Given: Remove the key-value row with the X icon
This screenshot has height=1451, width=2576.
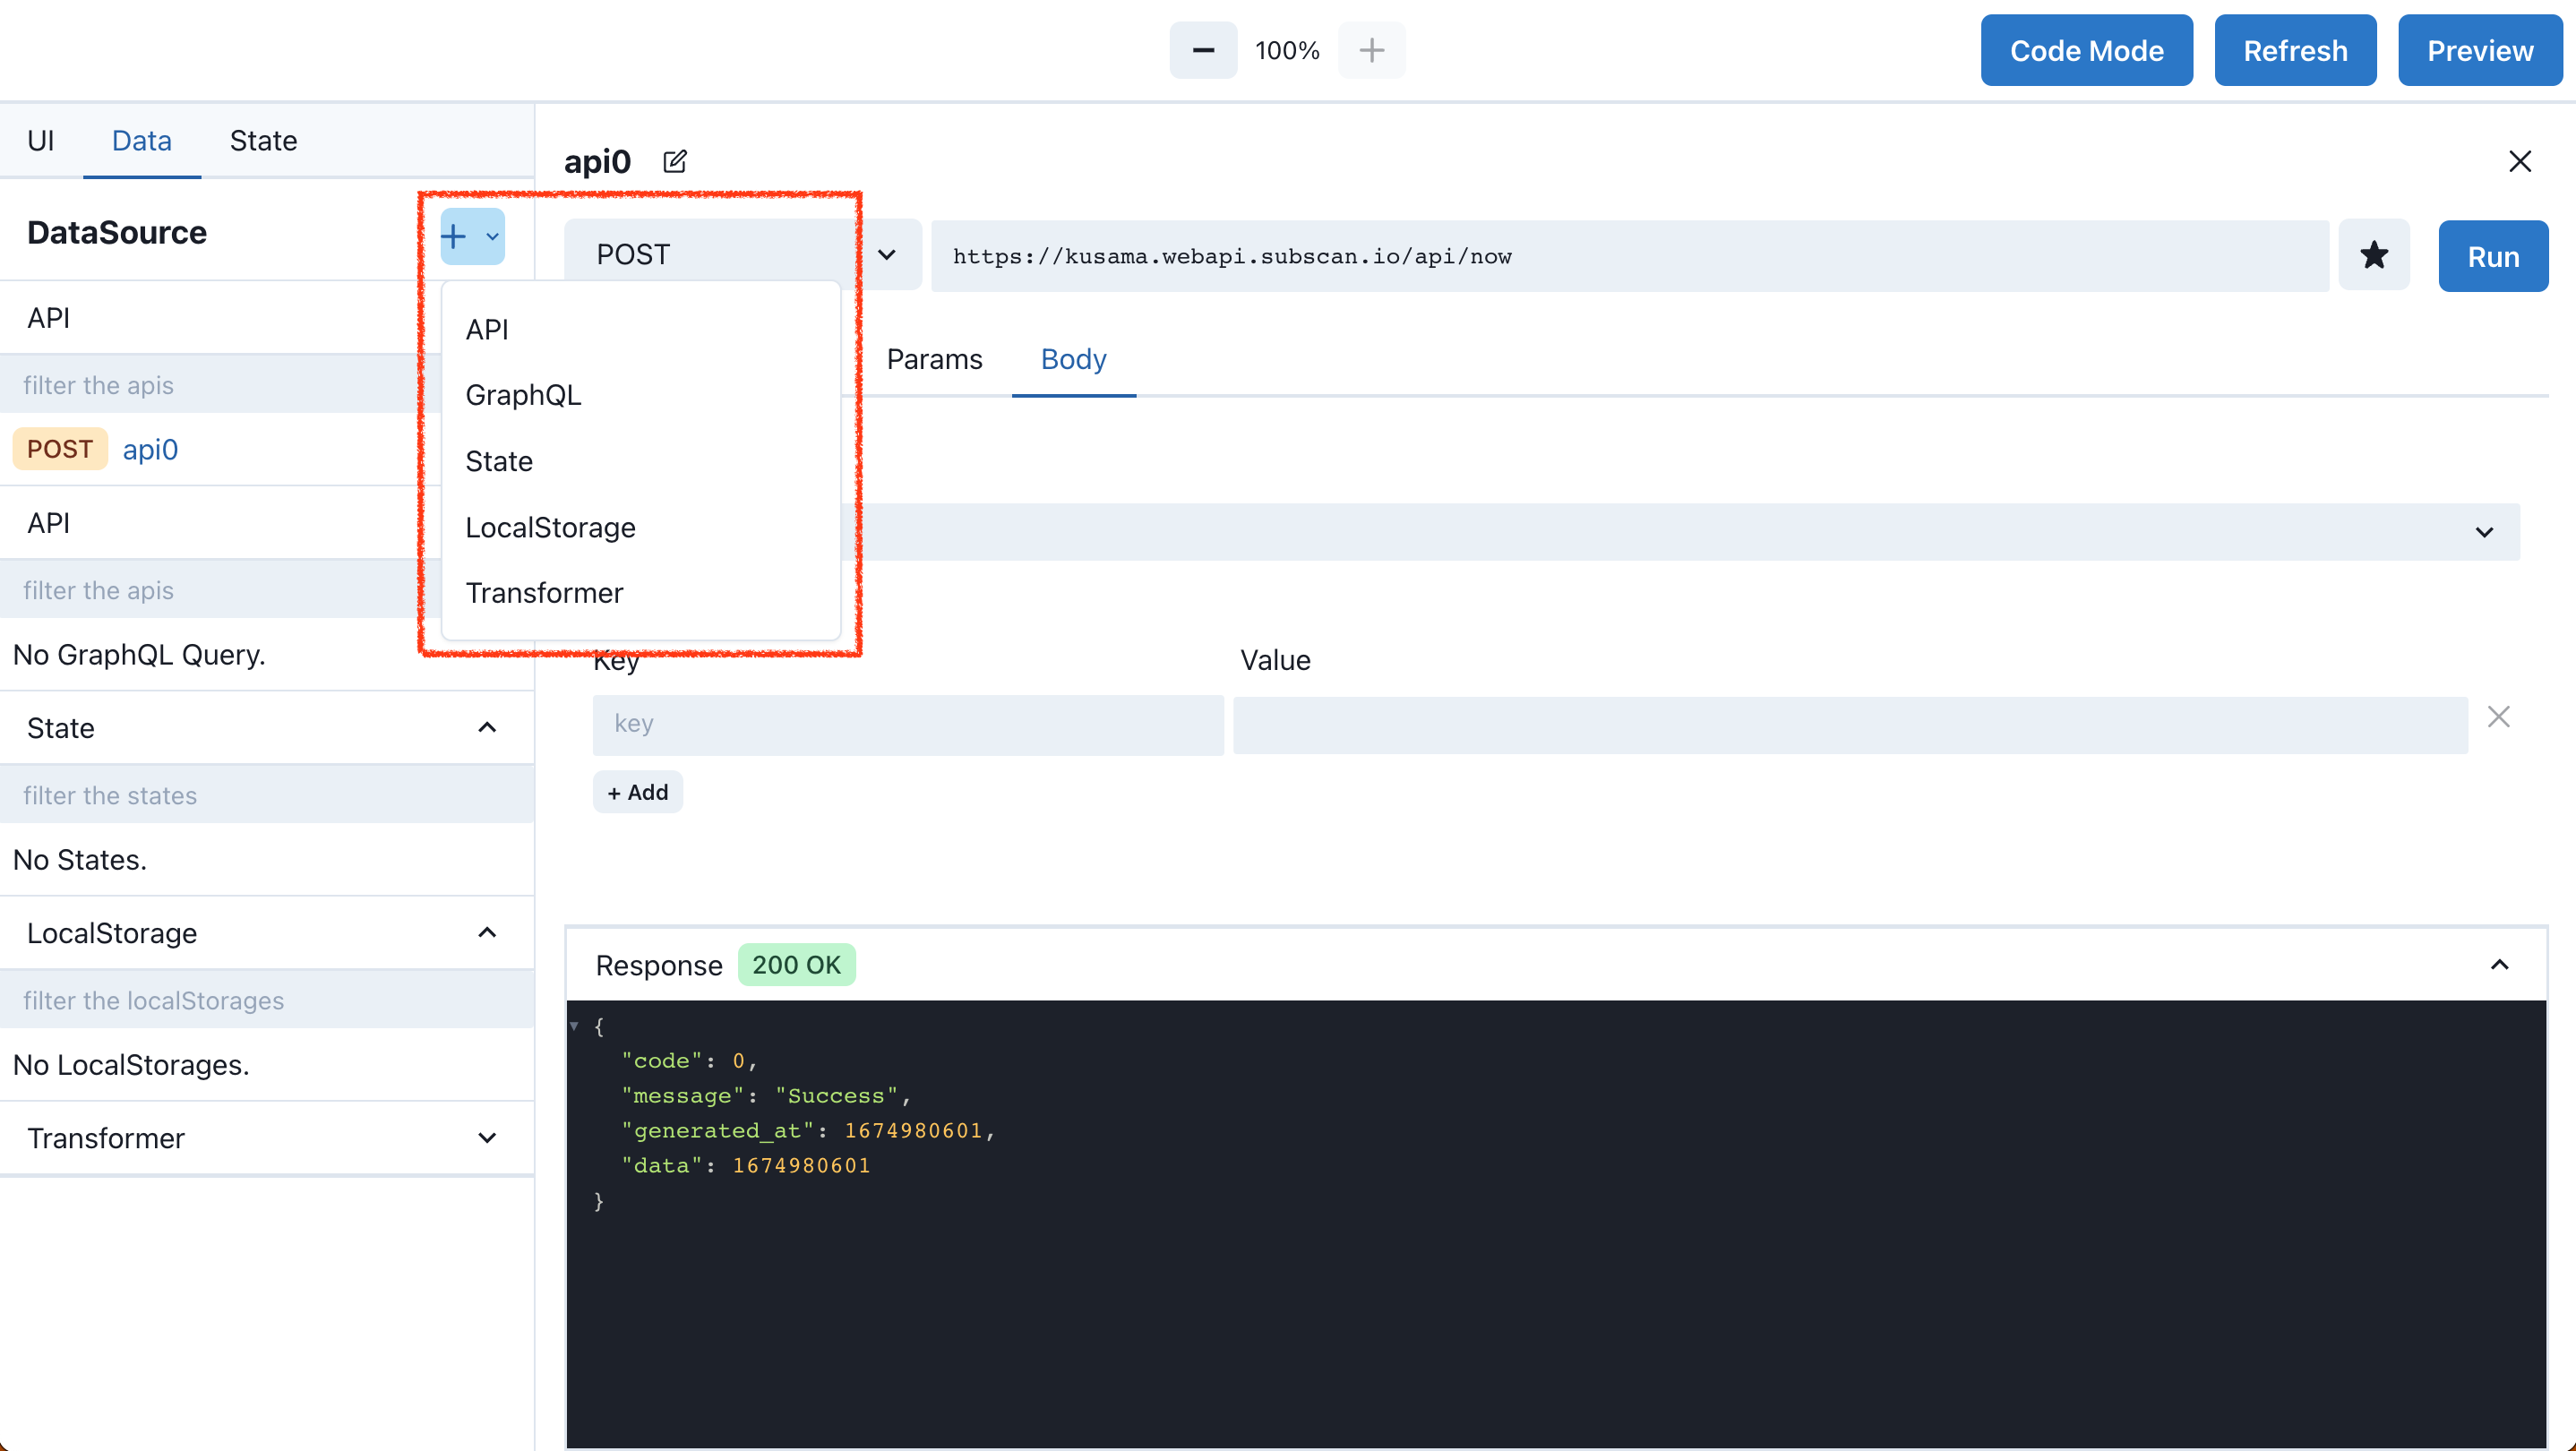Looking at the screenshot, I should (x=2498, y=717).
